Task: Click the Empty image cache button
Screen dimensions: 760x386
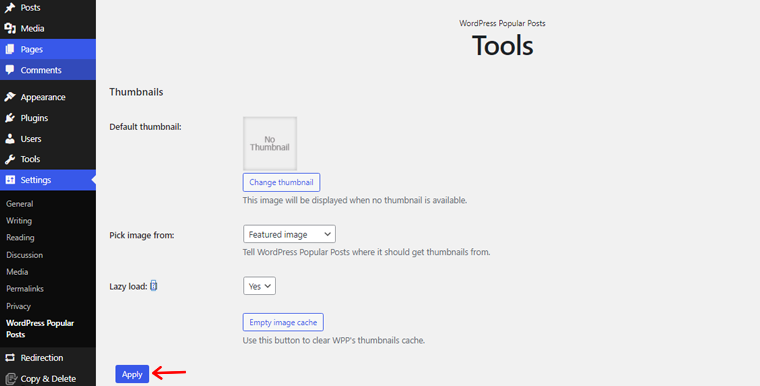Action: coord(283,322)
